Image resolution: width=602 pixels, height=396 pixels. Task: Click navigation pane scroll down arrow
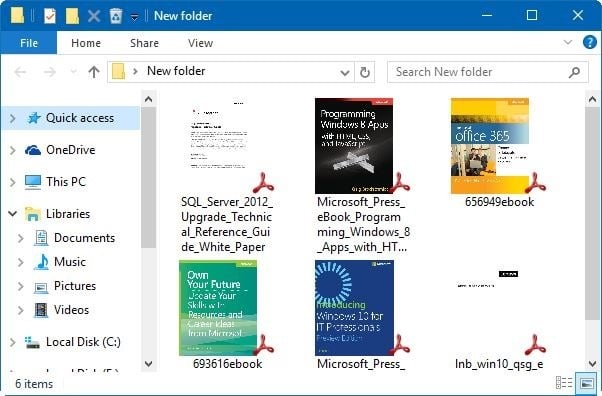click(x=149, y=363)
